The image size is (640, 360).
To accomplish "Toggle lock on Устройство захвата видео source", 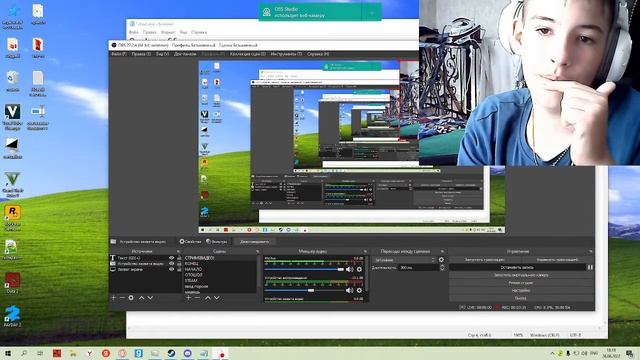I will pos(179,264).
